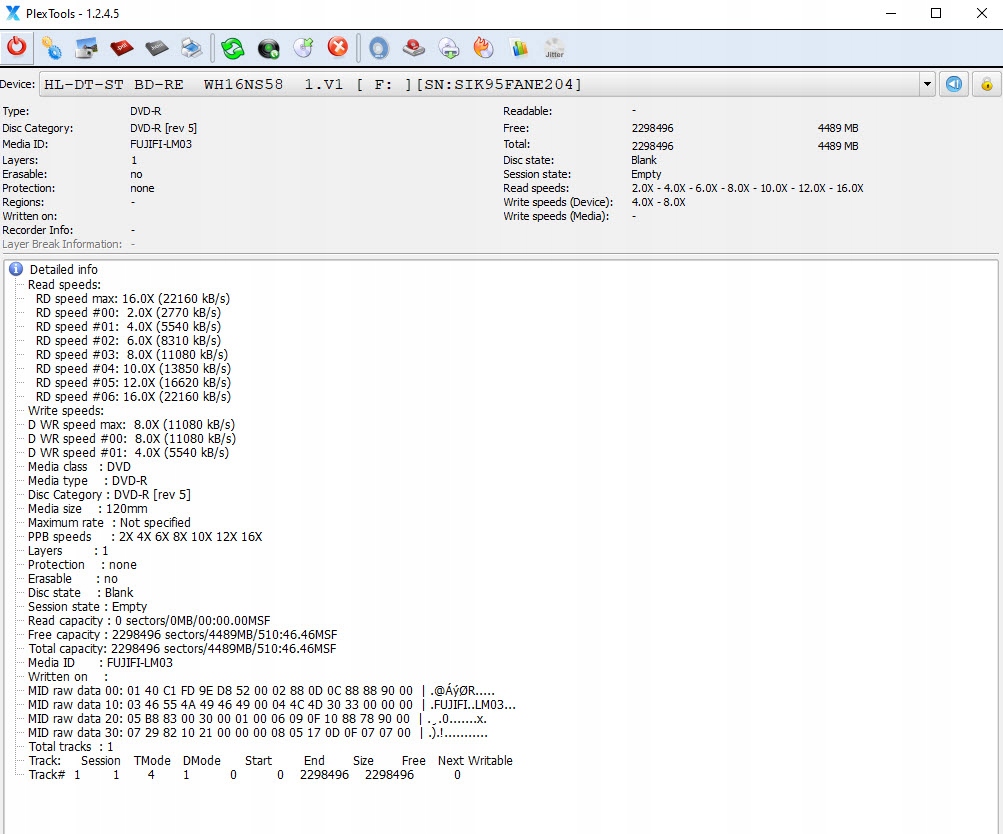Click the blue eject button beside device
The image size is (1003, 834).
click(x=954, y=84)
